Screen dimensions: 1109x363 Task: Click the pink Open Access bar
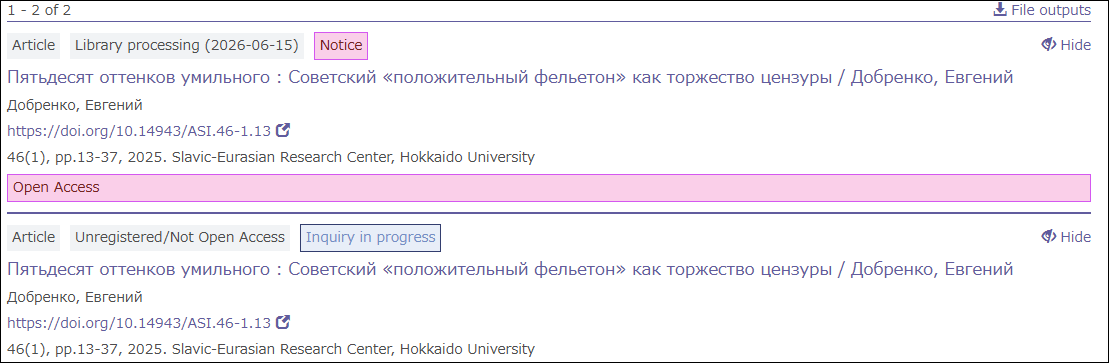(549, 188)
